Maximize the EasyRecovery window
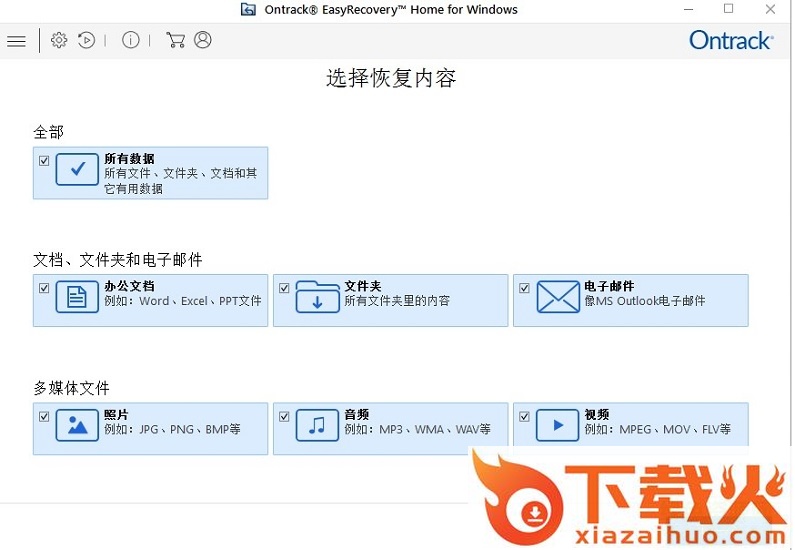Viewport: 795px width, 550px height. point(729,9)
